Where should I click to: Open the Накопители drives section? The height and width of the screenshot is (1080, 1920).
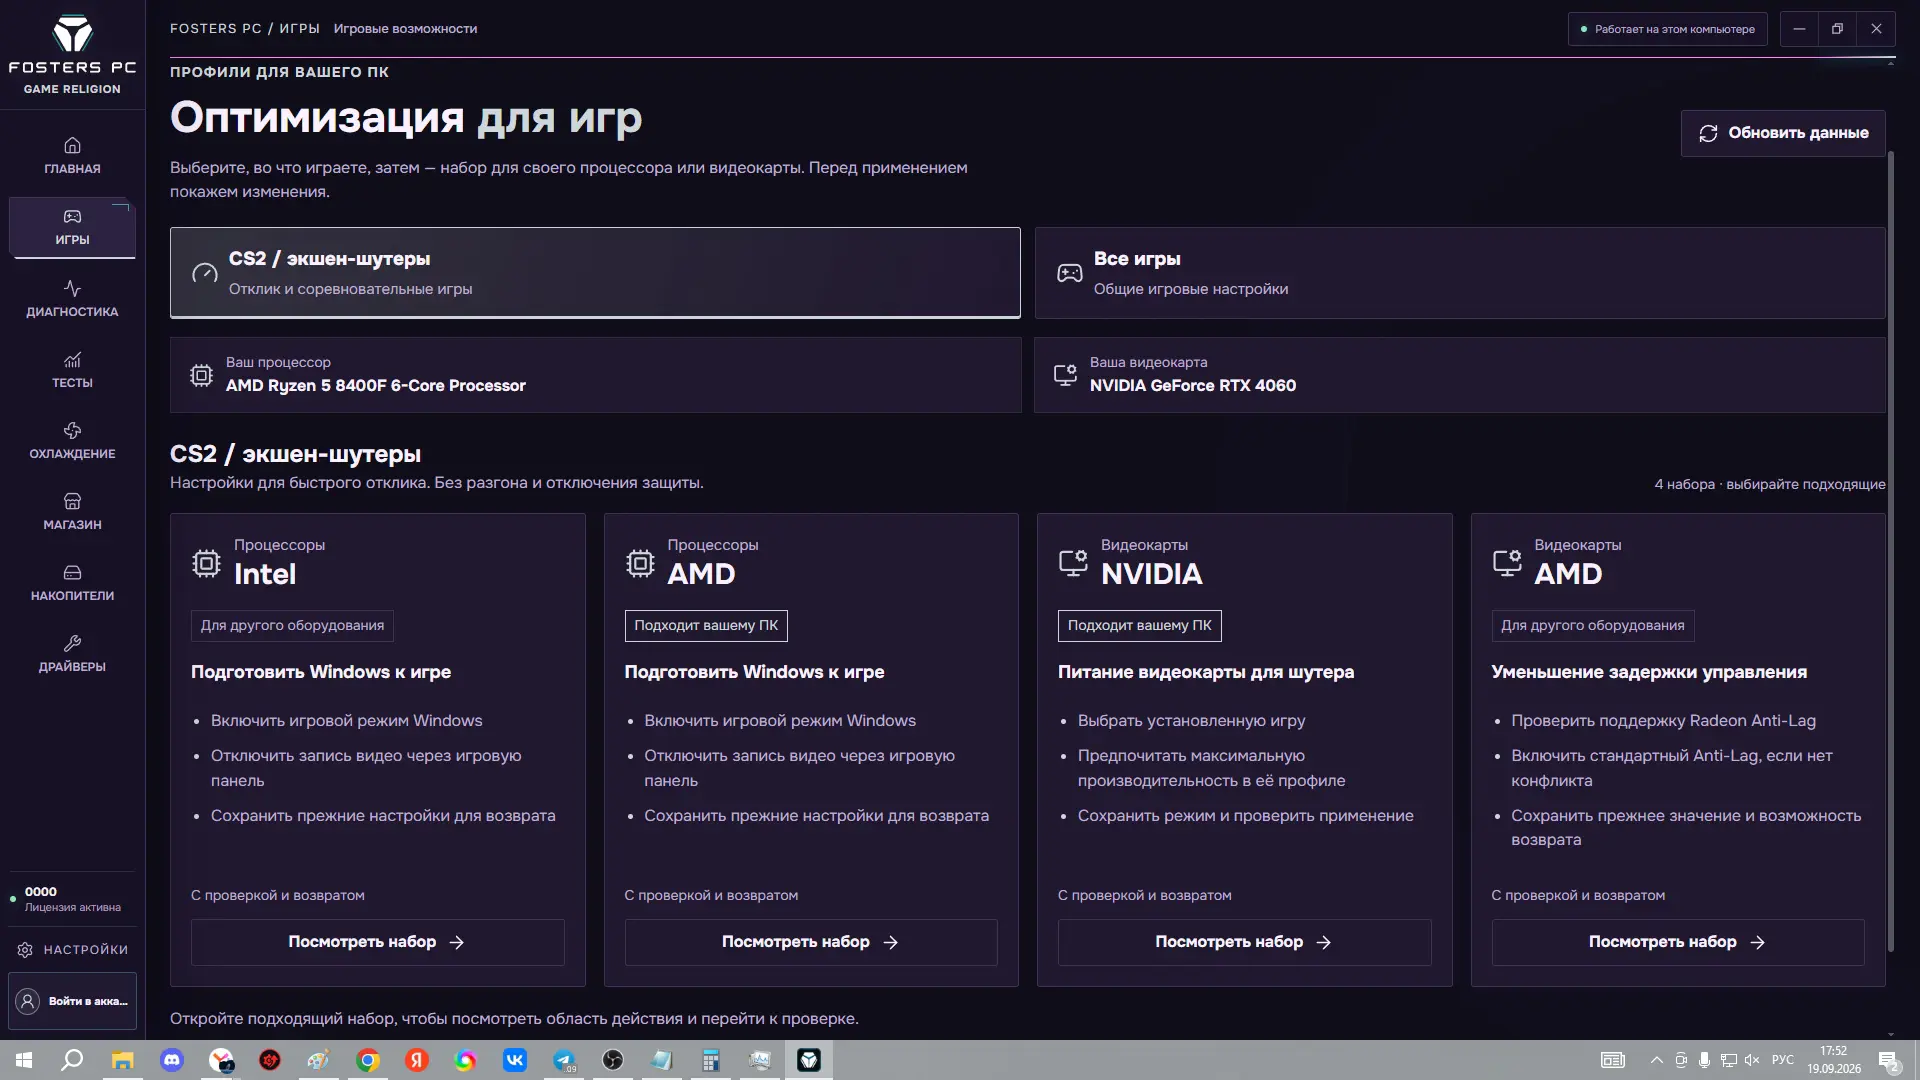click(x=72, y=583)
